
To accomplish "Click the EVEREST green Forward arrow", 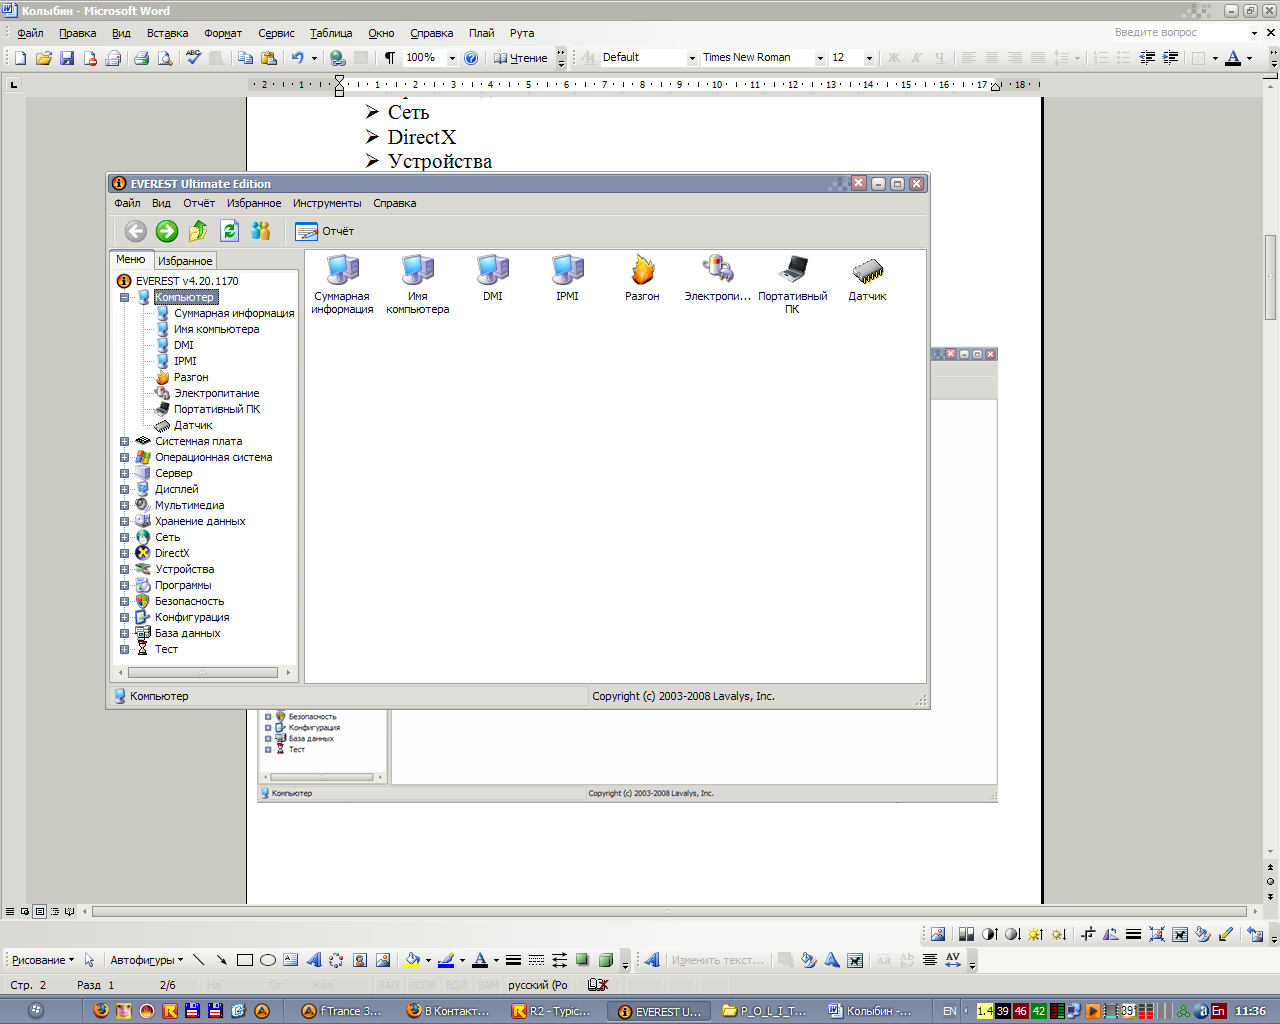I will coord(167,231).
